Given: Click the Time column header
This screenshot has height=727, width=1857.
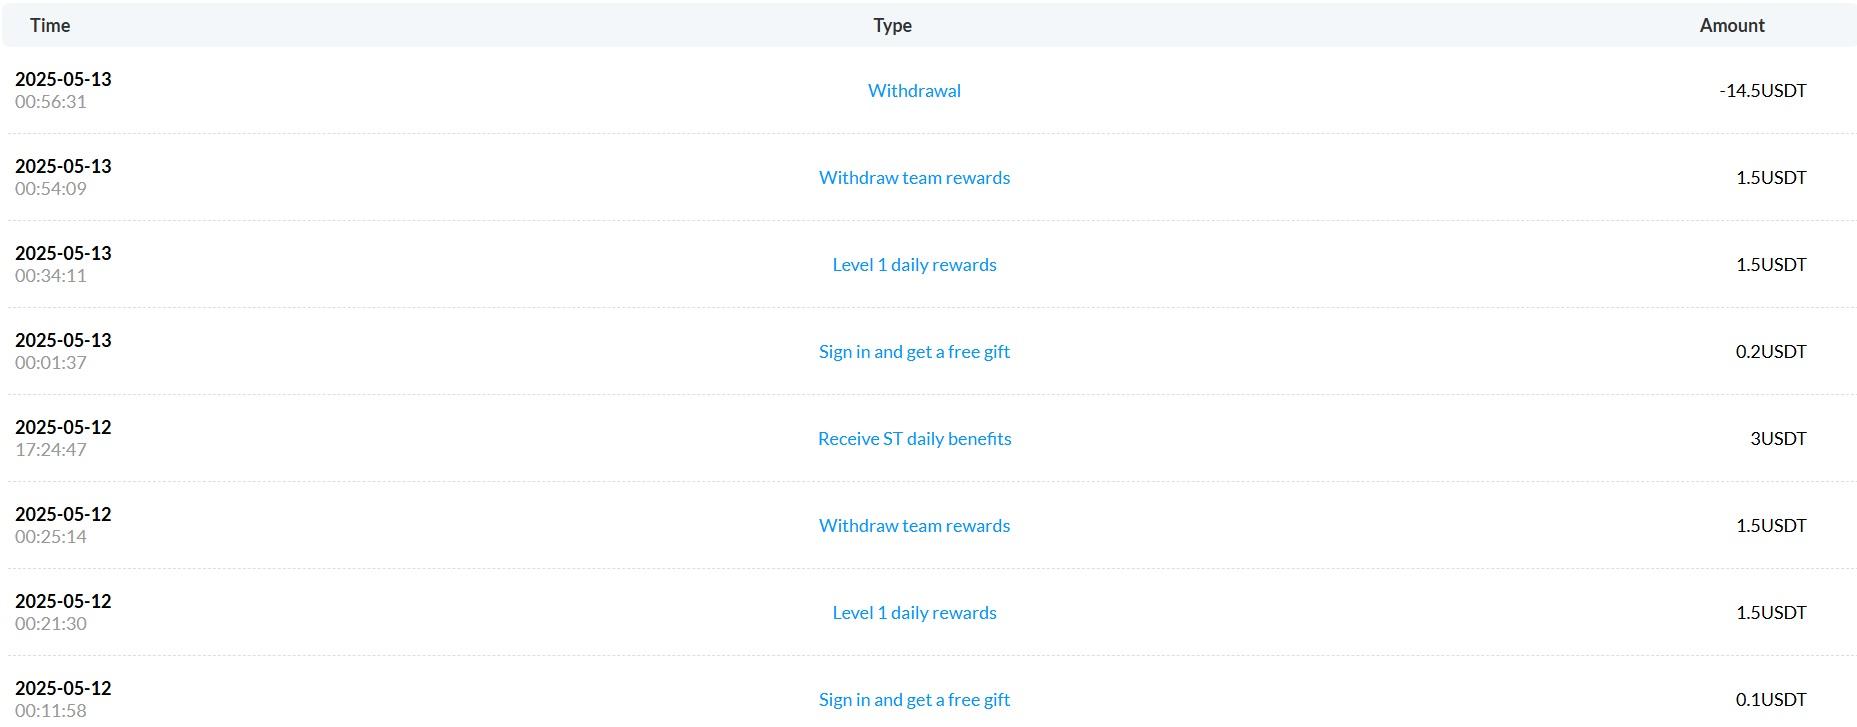Looking at the screenshot, I should [x=50, y=25].
